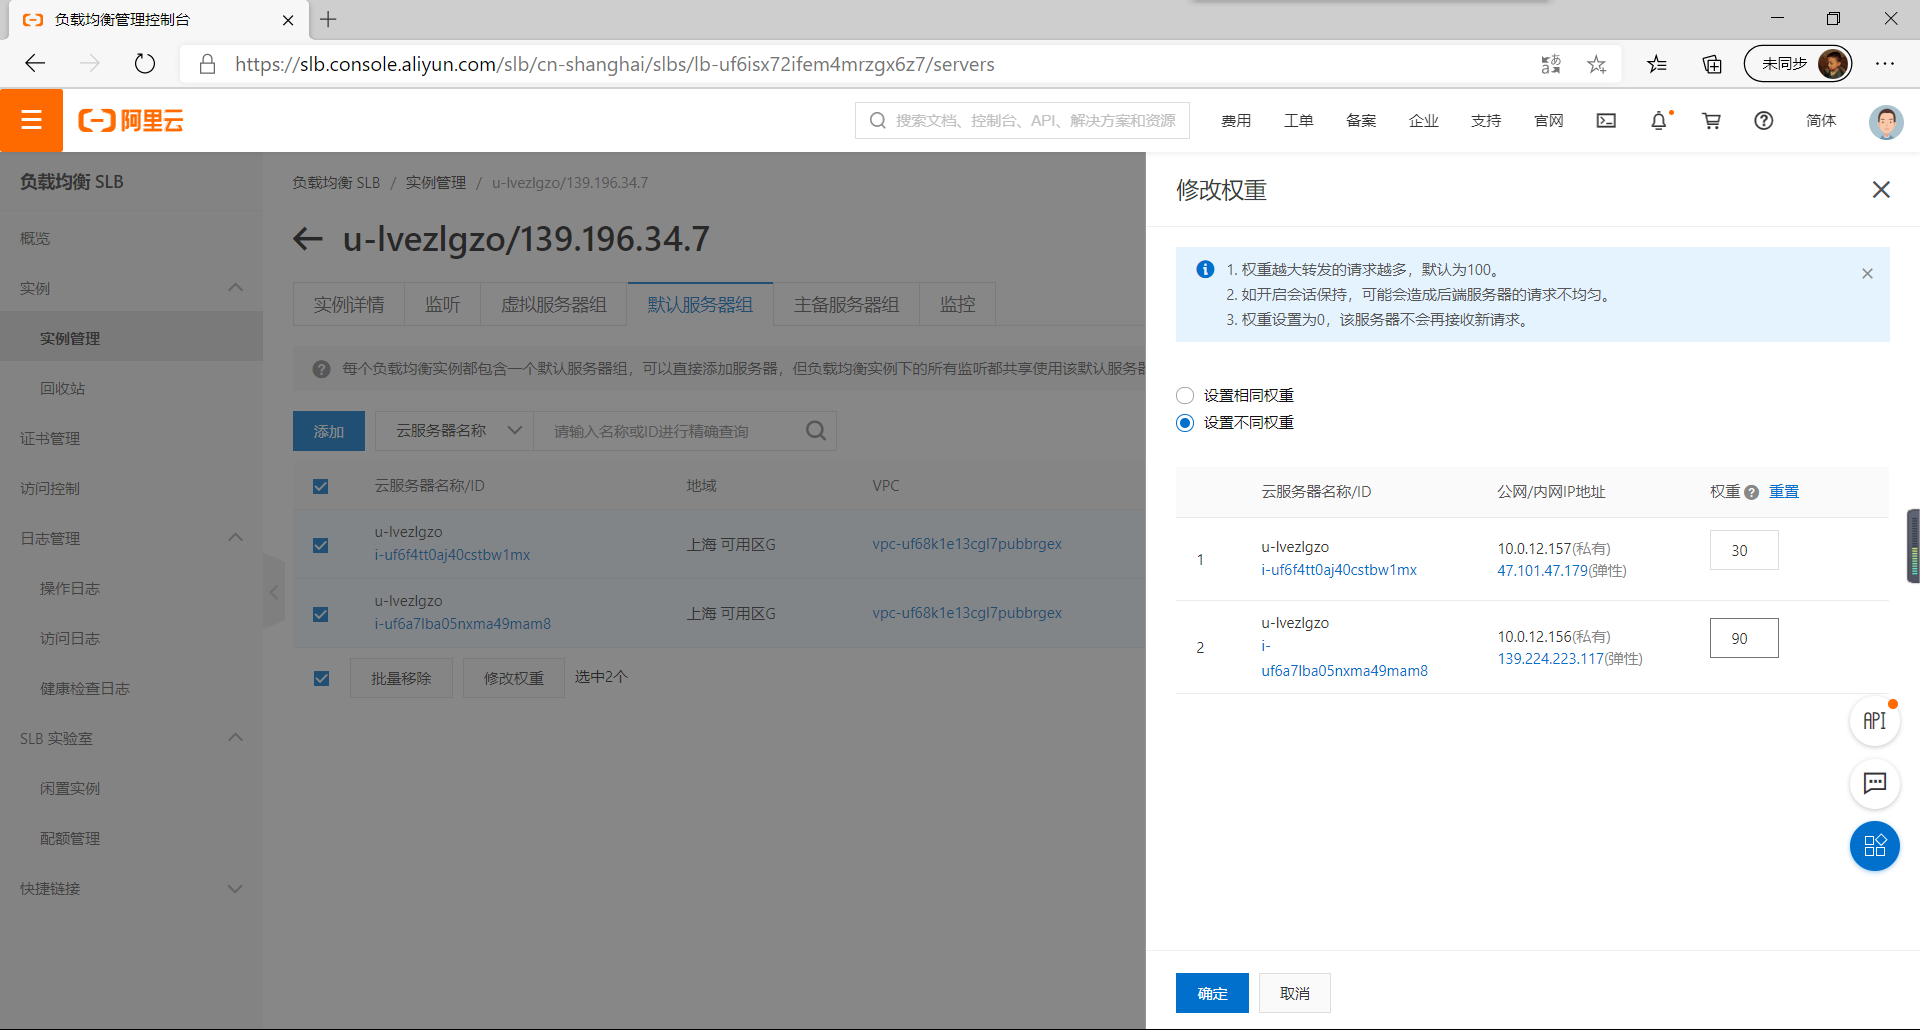The height and width of the screenshot is (1030, 1920).
Task: Add this page to browser favorites
Action: coord(1597,64)
